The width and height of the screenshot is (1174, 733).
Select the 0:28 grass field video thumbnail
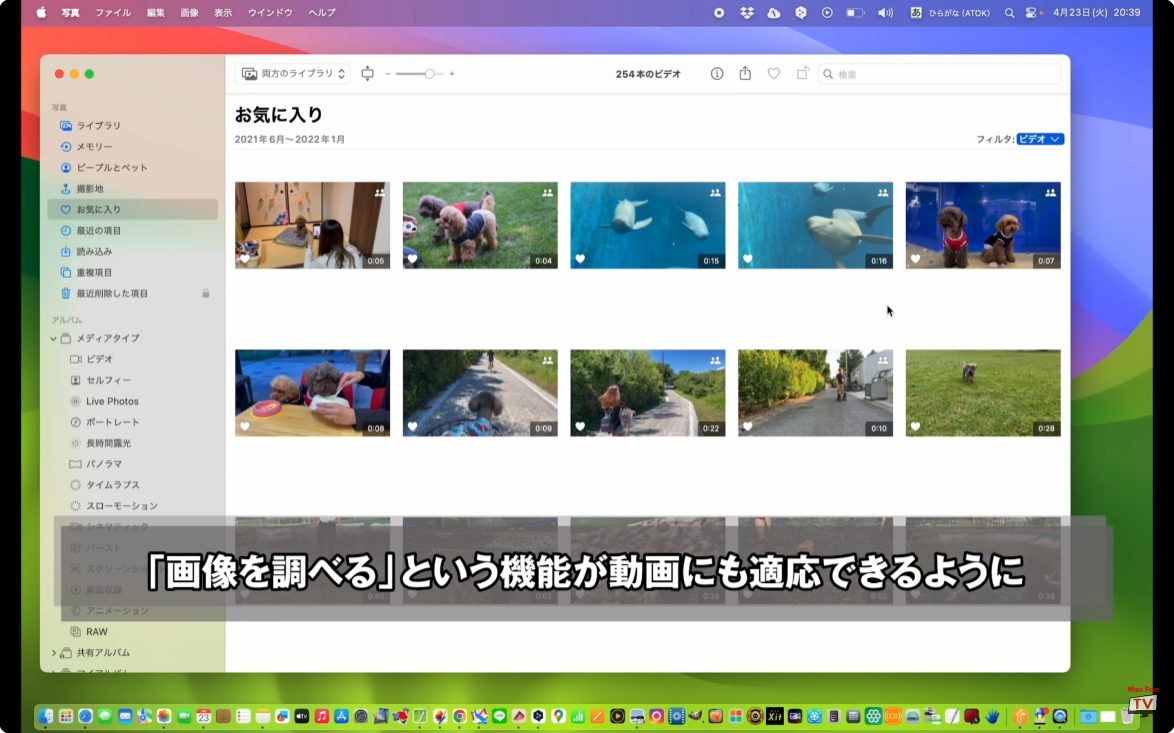pos(983,393)
